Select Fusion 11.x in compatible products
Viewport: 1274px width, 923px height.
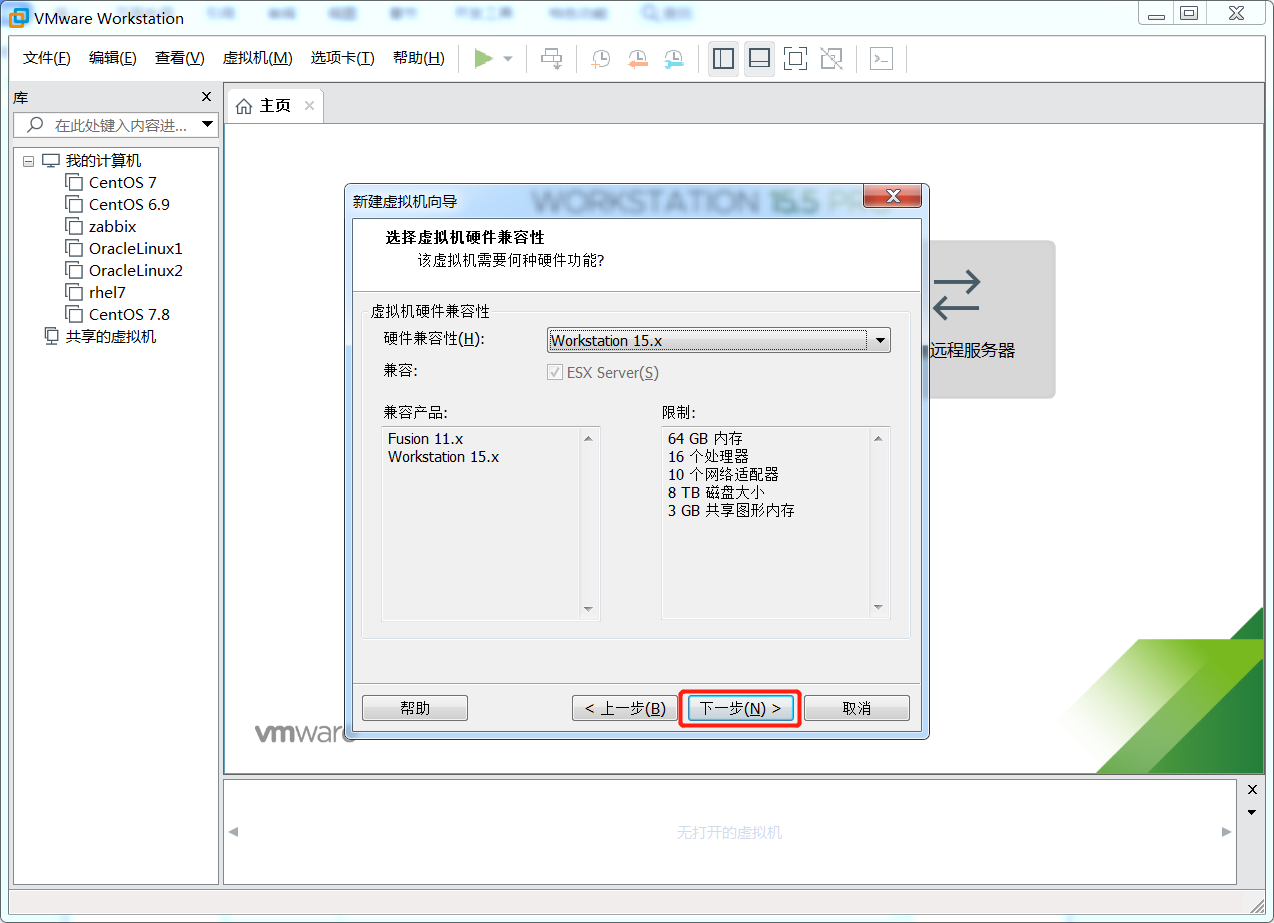(x=426, y=439)
